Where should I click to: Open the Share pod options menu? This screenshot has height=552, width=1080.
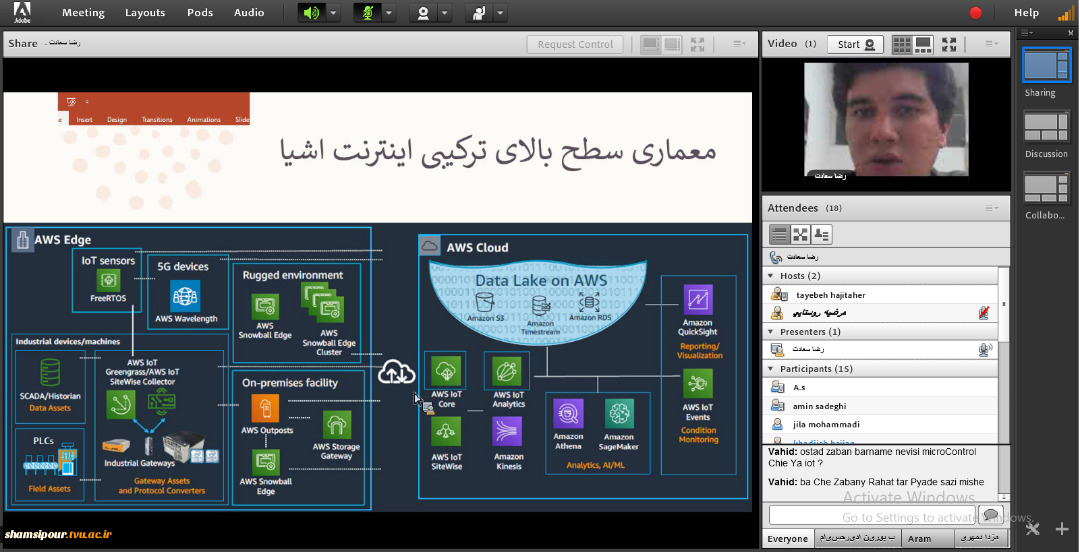point(739,44)
